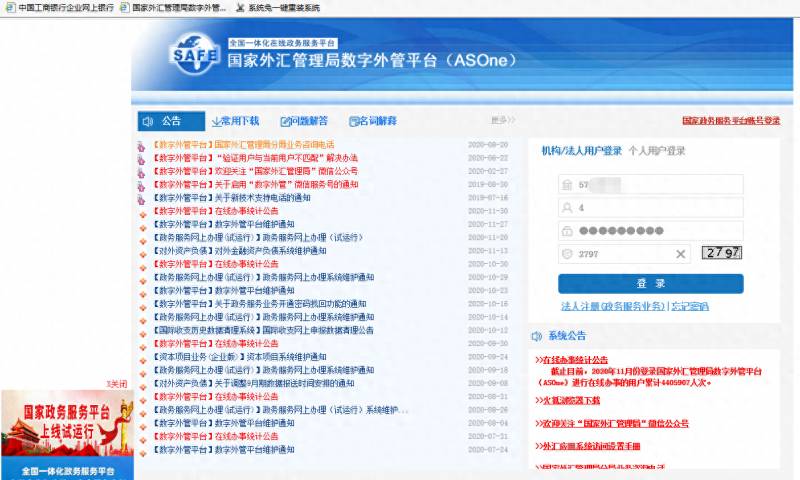This screenshot has width=800, height=480.
Task: Click 更多>> link in announcements
Action: [x=503, y=120]
